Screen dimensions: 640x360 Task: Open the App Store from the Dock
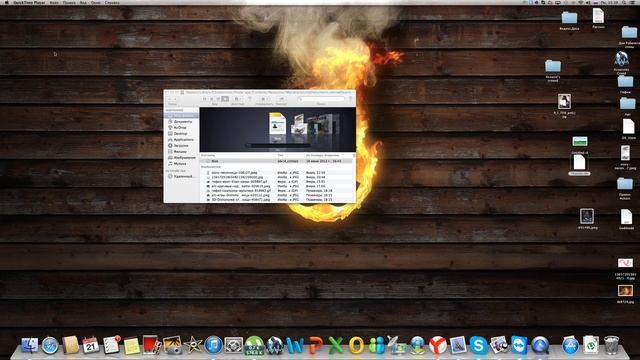point(570,345)
